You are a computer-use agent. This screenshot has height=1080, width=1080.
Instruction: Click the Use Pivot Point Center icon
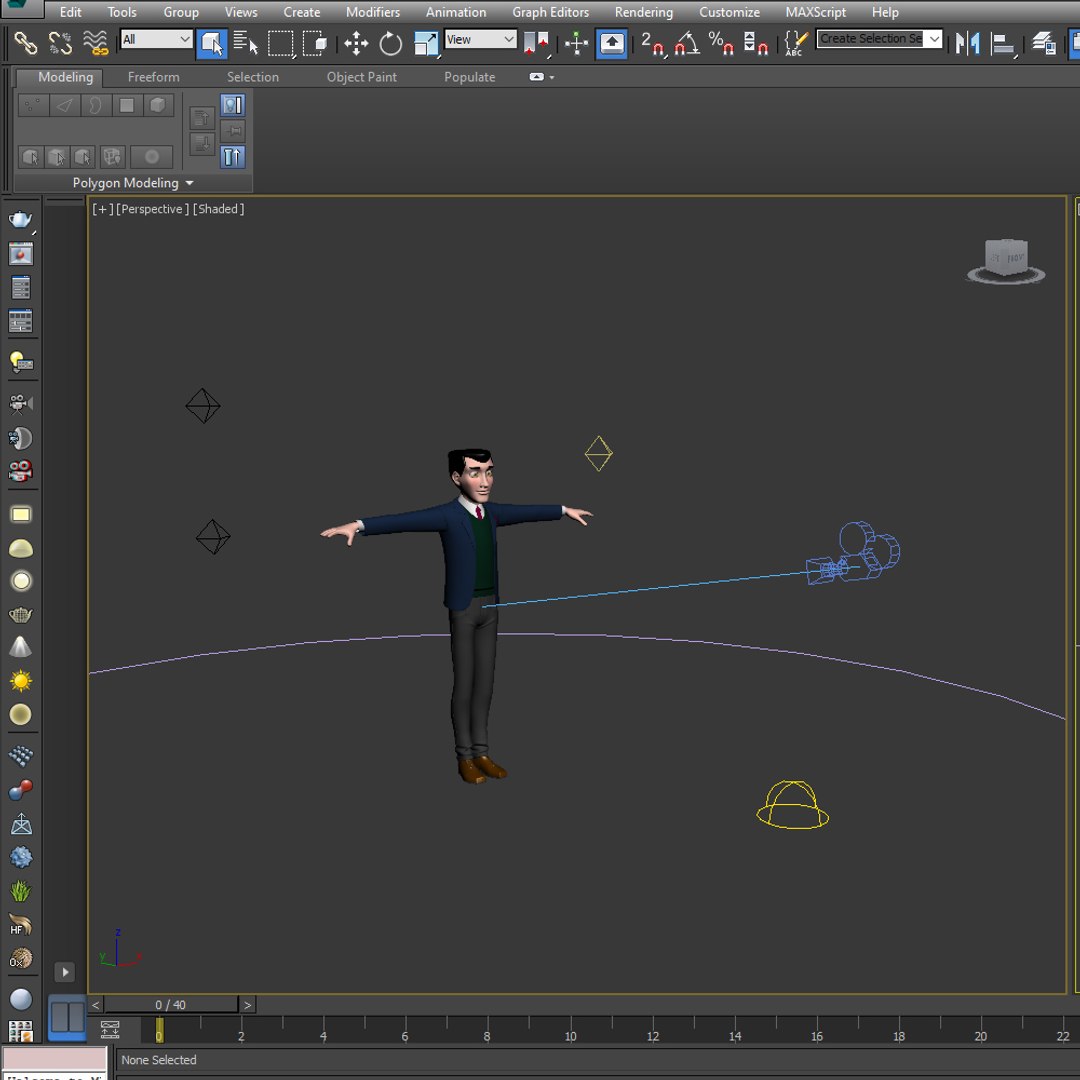(x=536, y=43)
